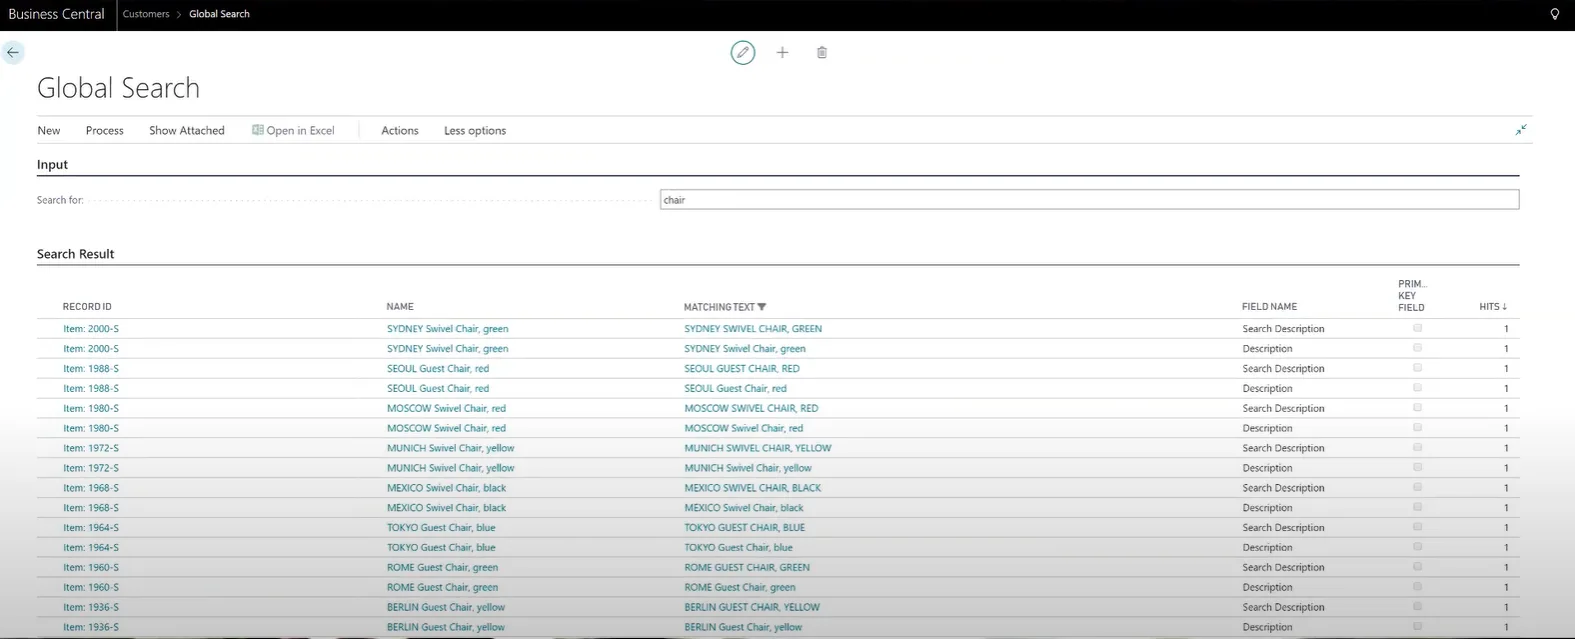Open record link Item: 1972-S

pos(91,448)
